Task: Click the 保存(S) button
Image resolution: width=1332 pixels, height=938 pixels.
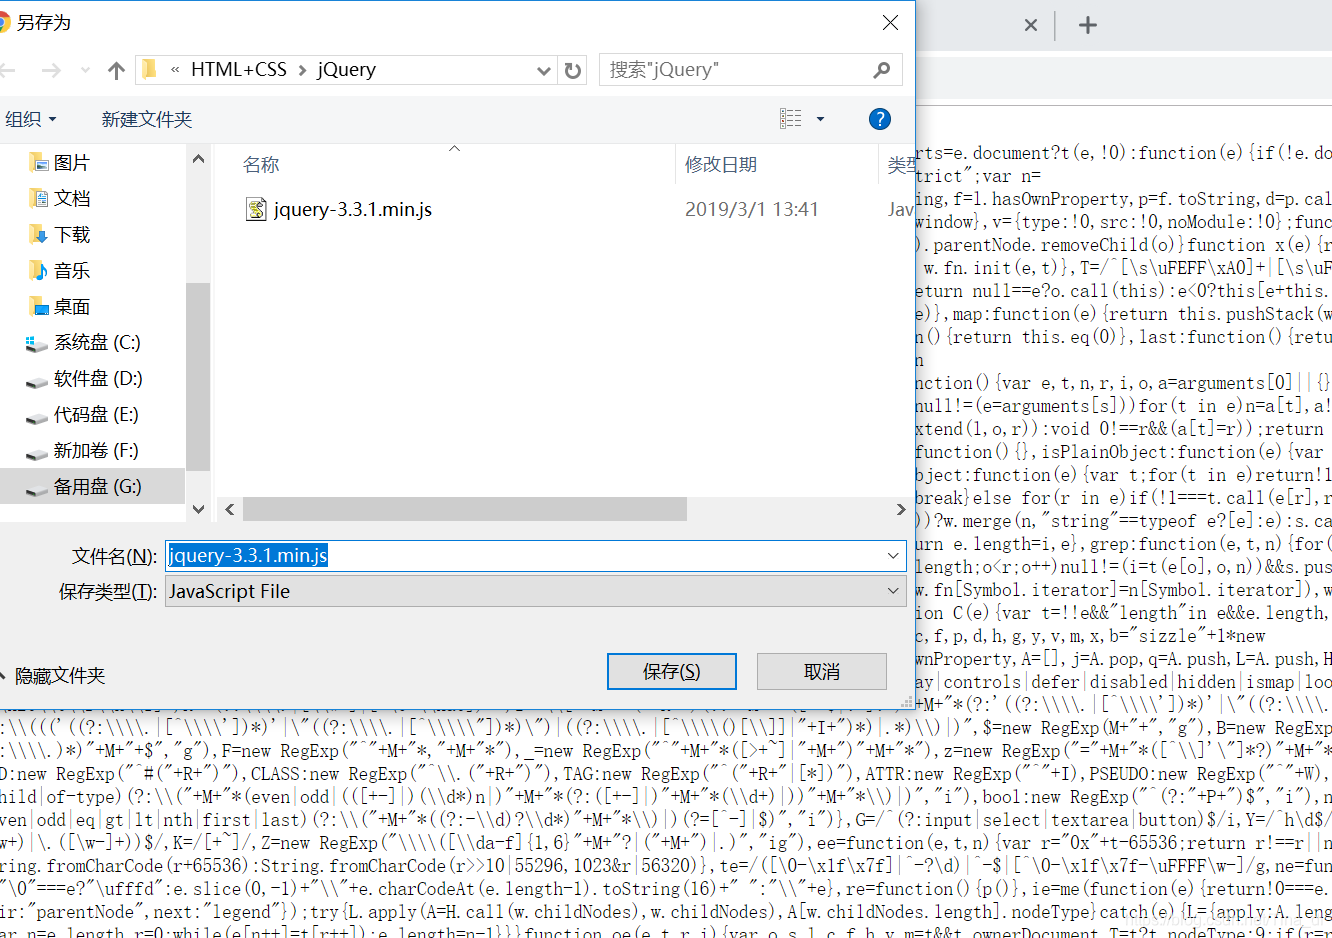Action: pos(672,672)
